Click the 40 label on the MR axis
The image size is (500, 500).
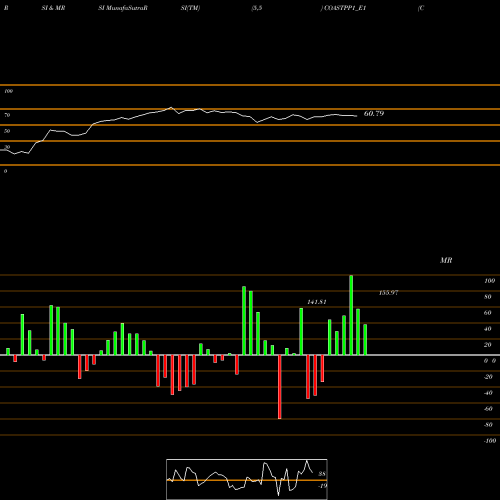point(488,329)
